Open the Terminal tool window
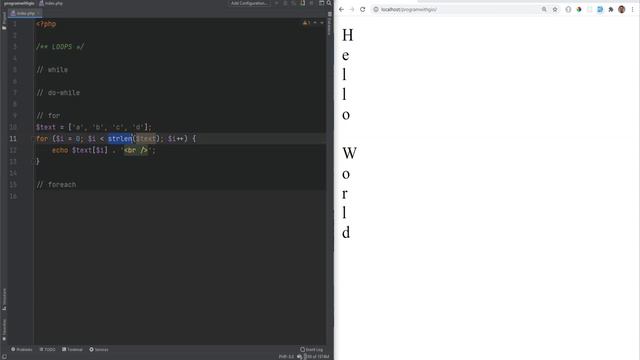Screen dimensions: 640x360 point(72,349)
